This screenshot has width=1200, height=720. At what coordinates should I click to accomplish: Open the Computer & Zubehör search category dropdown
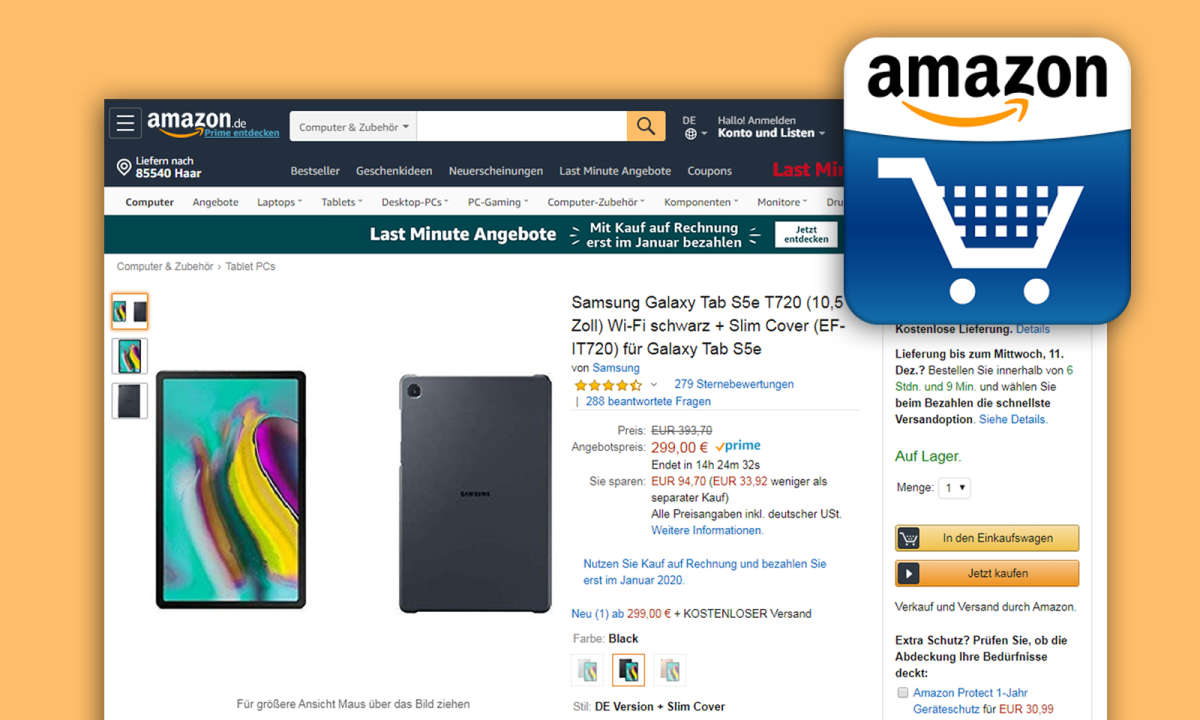[x=353, y=127]
